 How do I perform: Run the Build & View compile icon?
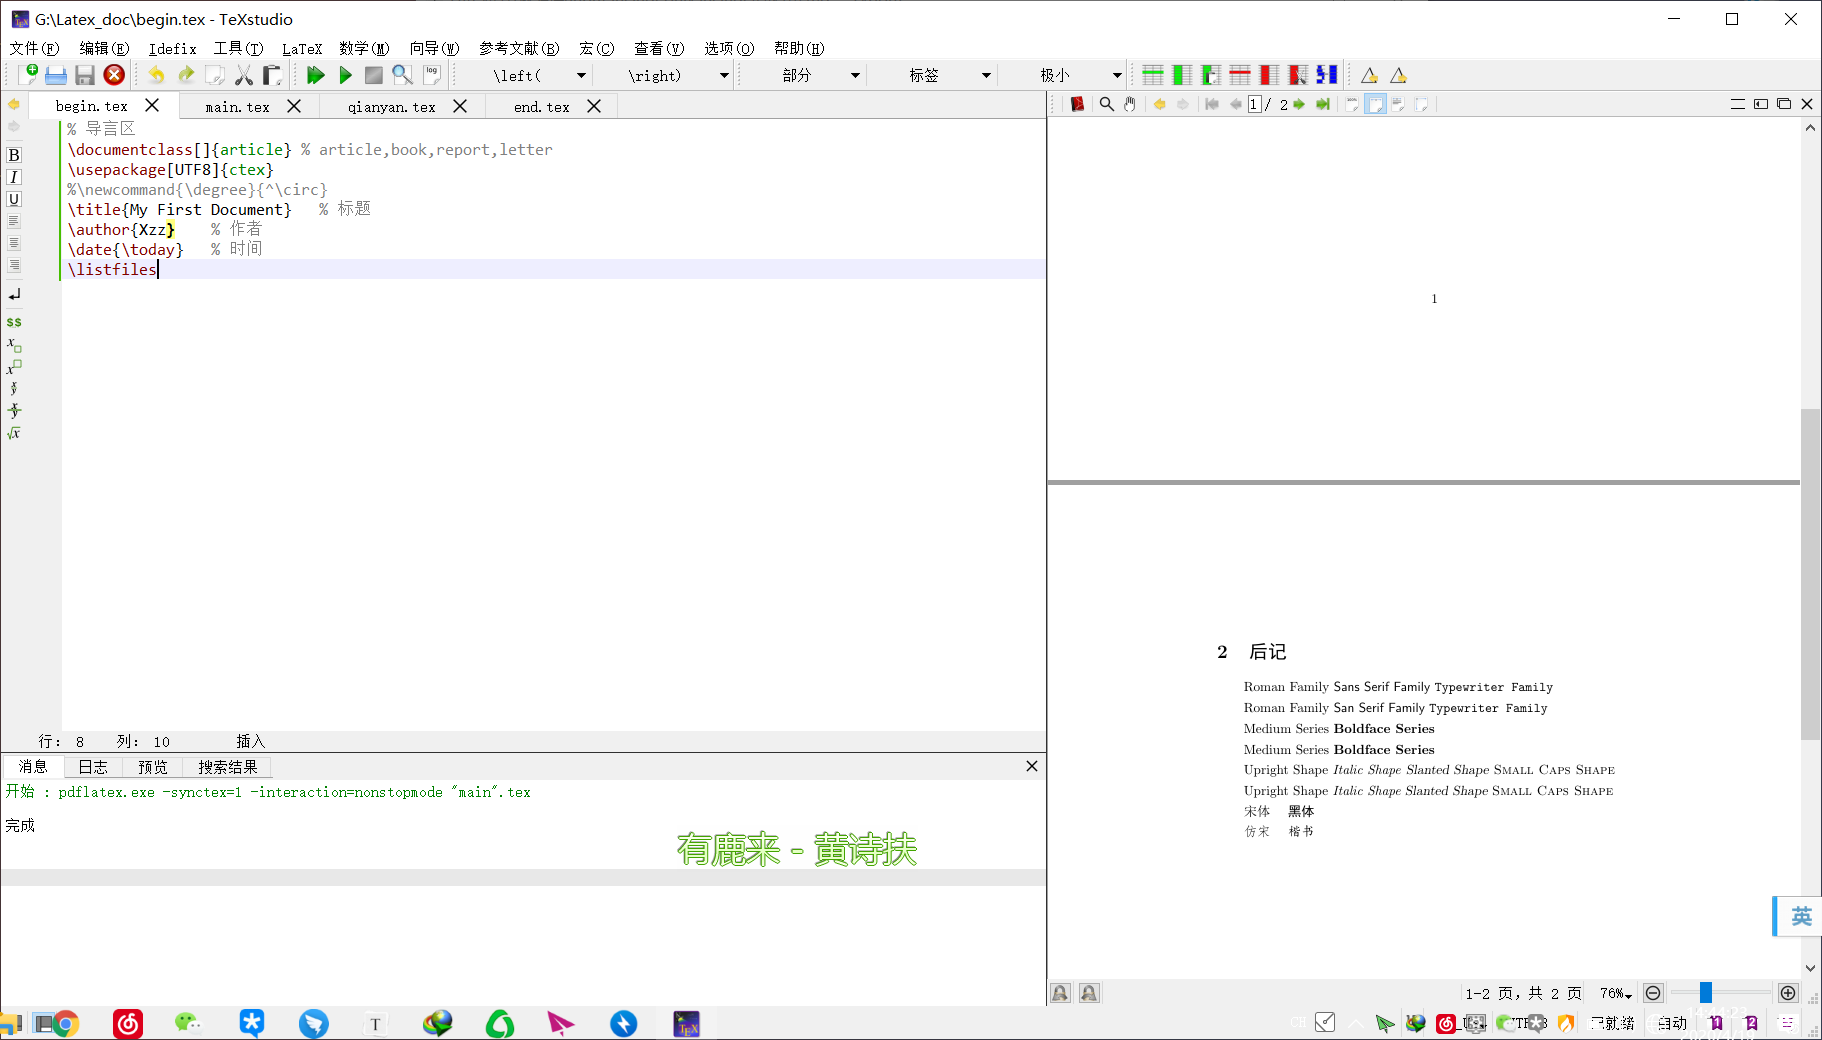(316, 74)
